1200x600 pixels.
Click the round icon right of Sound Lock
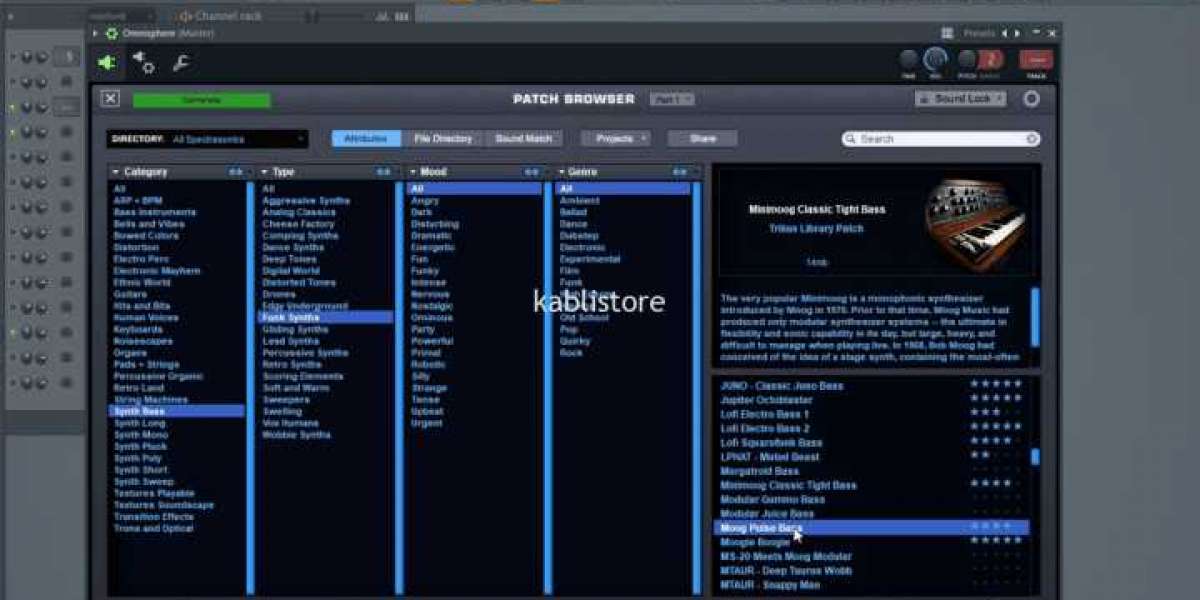click(1031, 99)
